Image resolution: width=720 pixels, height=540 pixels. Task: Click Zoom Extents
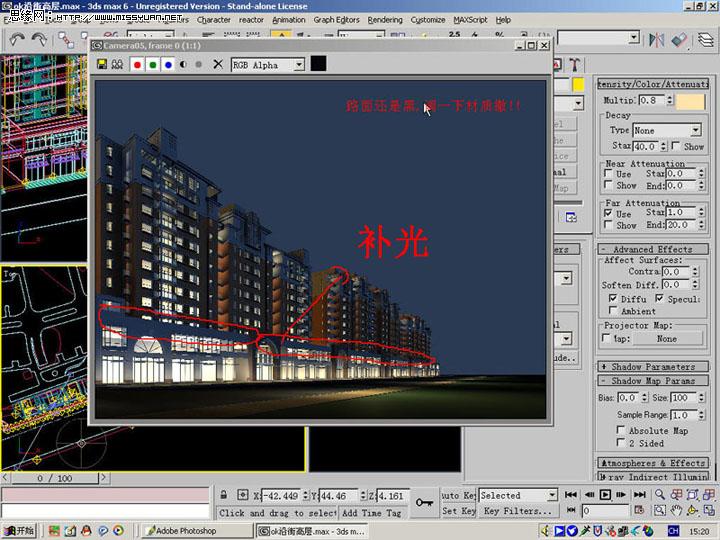(x=693, y=495)
